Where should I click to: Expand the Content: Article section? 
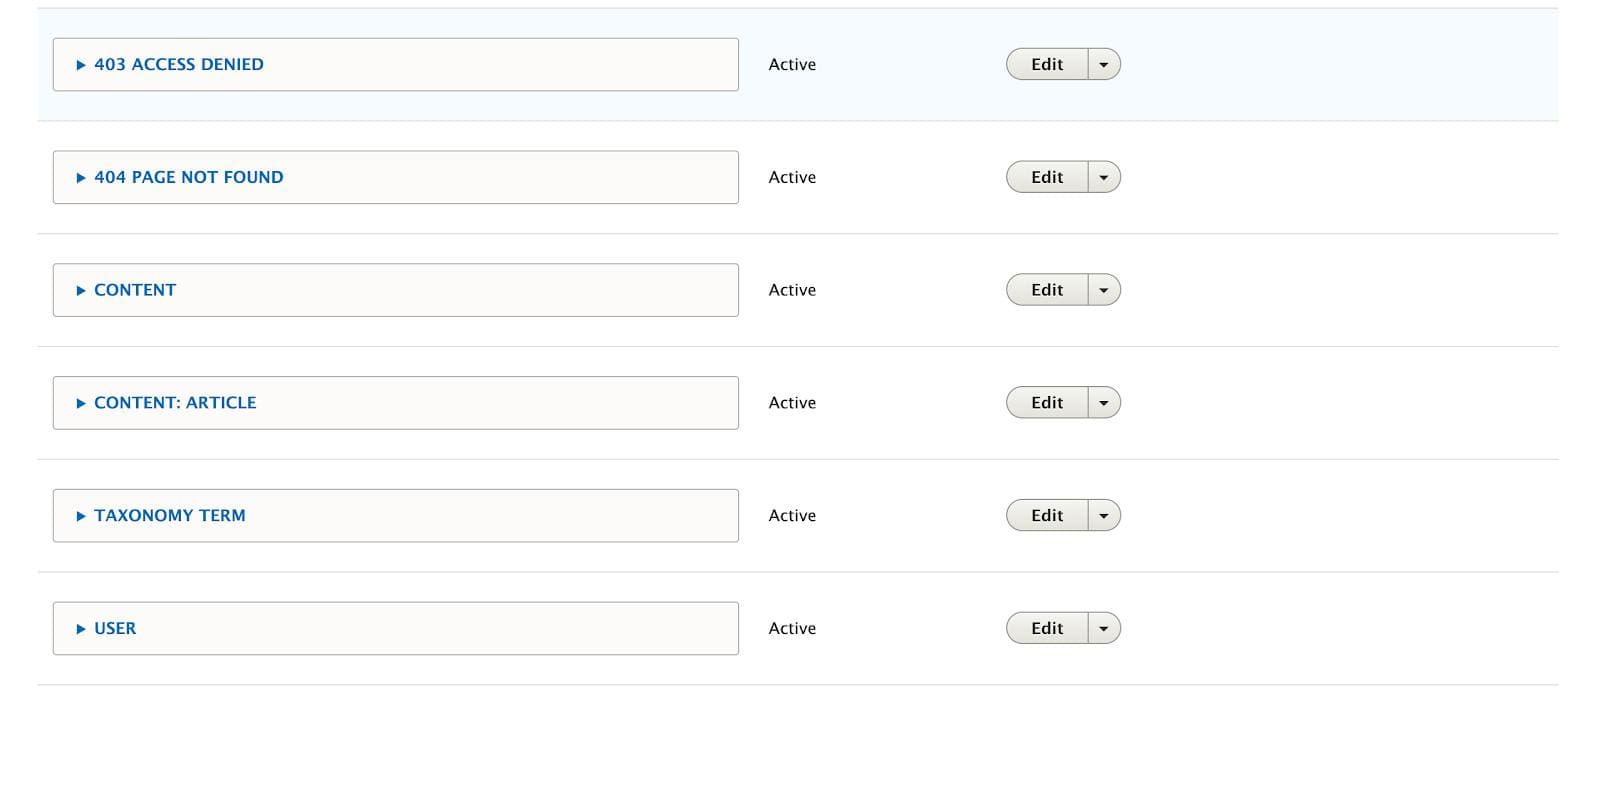(x=175, y=403)
